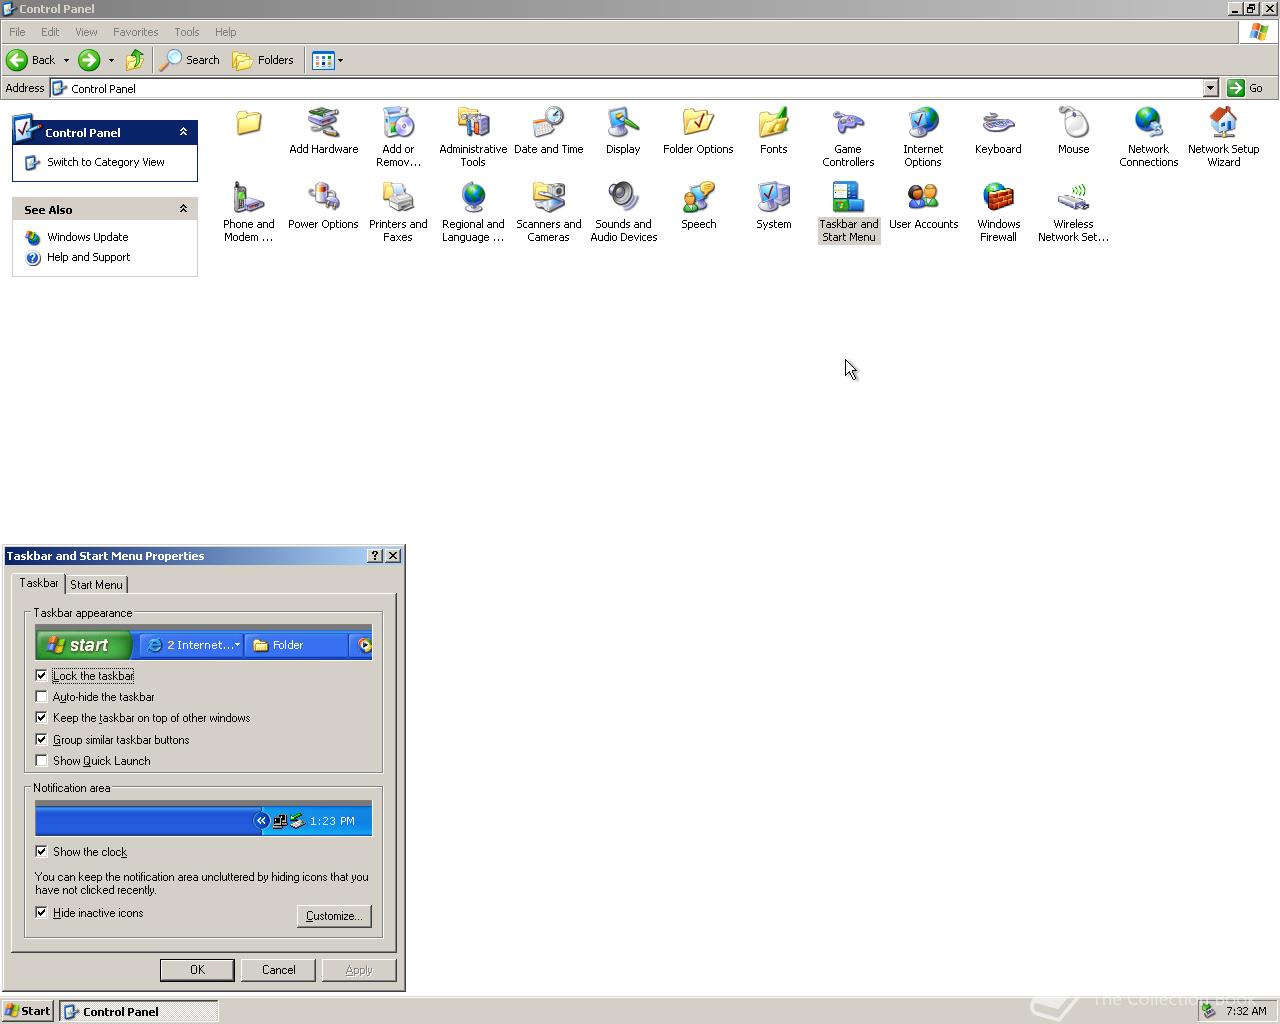This screenshot has height=1024, width=1280.
Task: Enable Show Quick Launch checkbox
Action: point(41,761)
